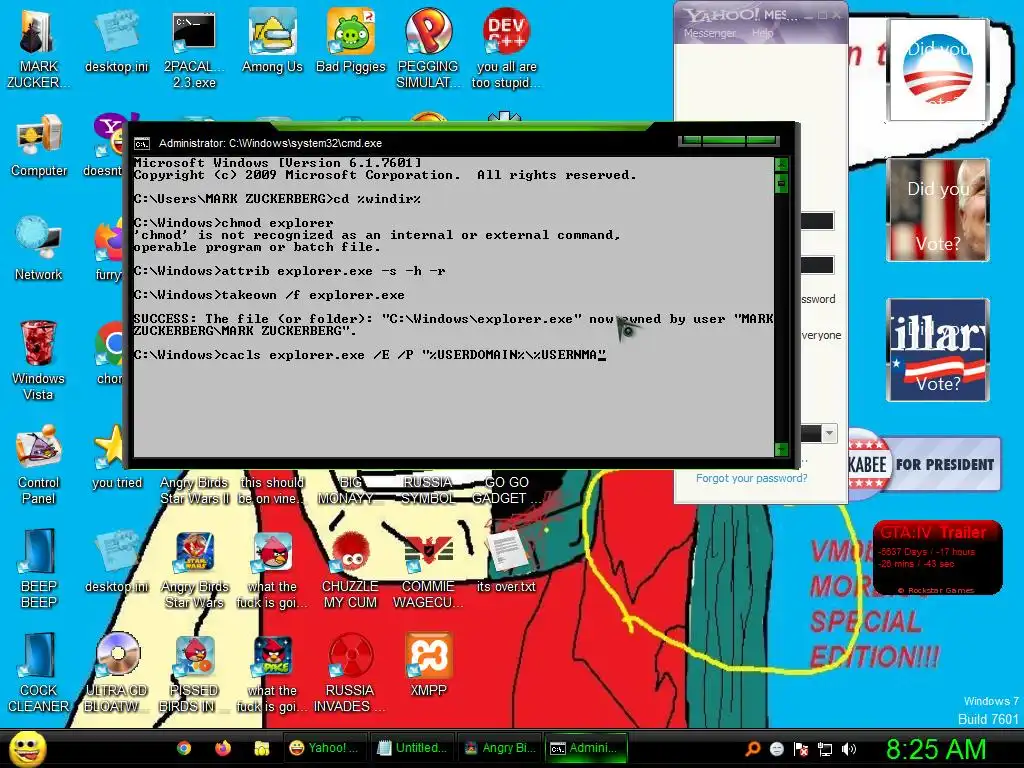This screenshot has width=1024, height=768.
Task: Click the Yahoo Messenger password input field
Action: 817,264
